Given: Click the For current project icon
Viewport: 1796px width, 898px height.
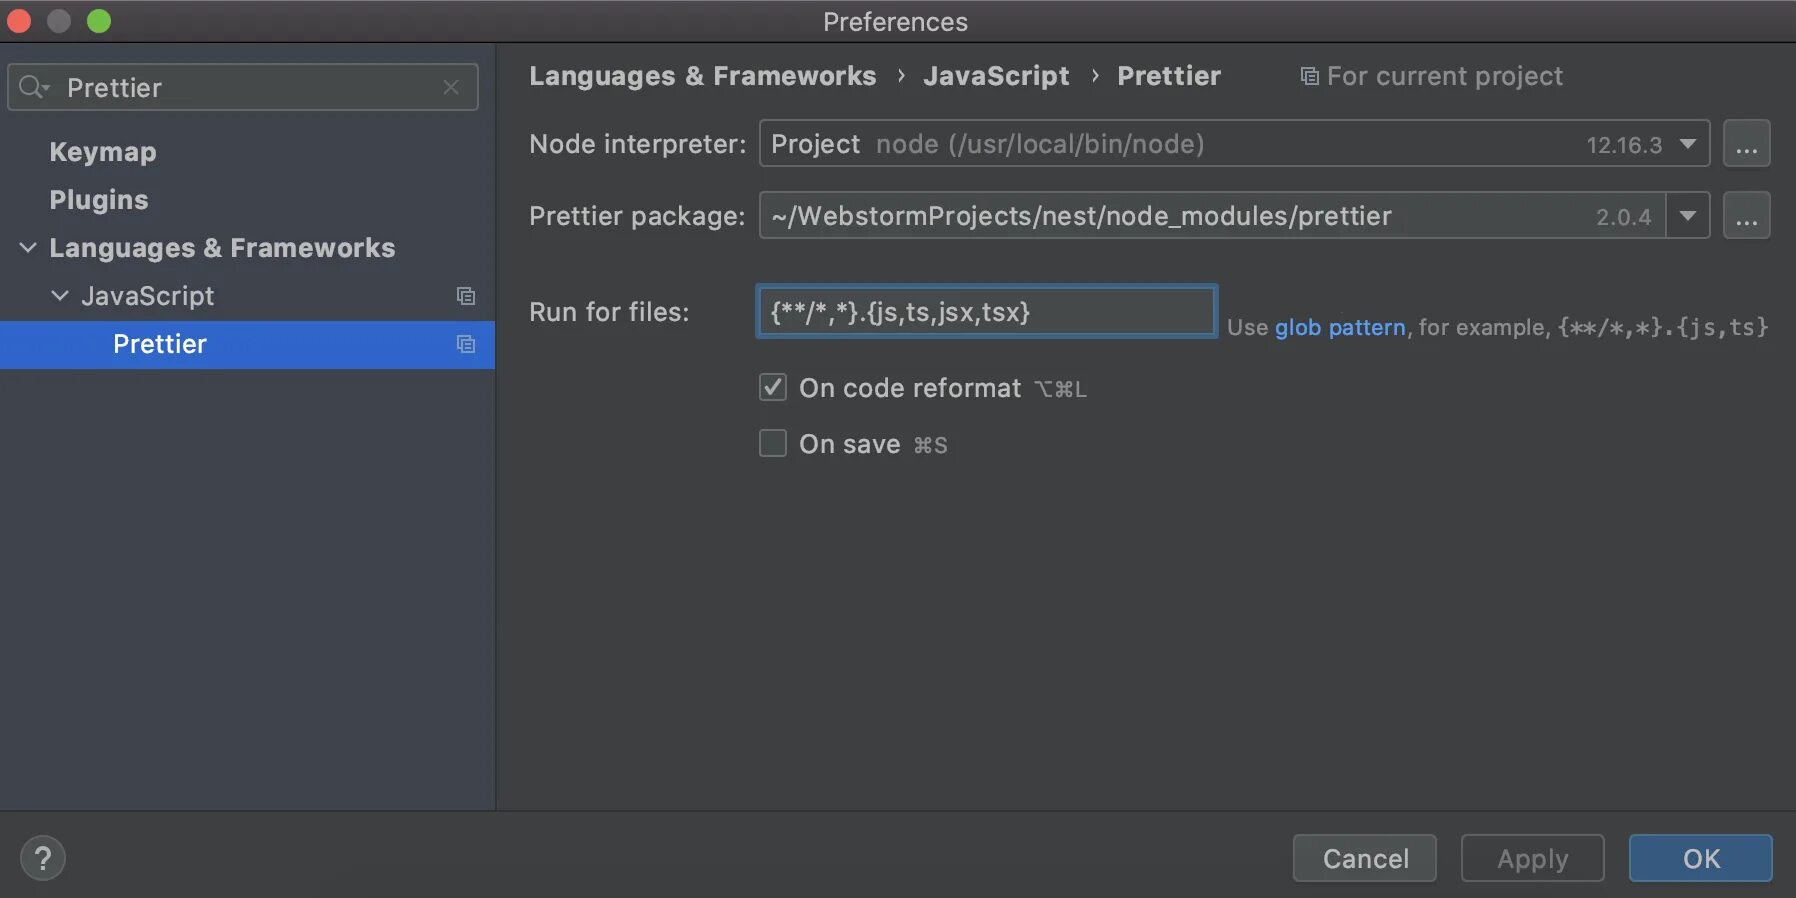Looking at the screenshot, I should pyautogui.click(x=1309, y=76).
